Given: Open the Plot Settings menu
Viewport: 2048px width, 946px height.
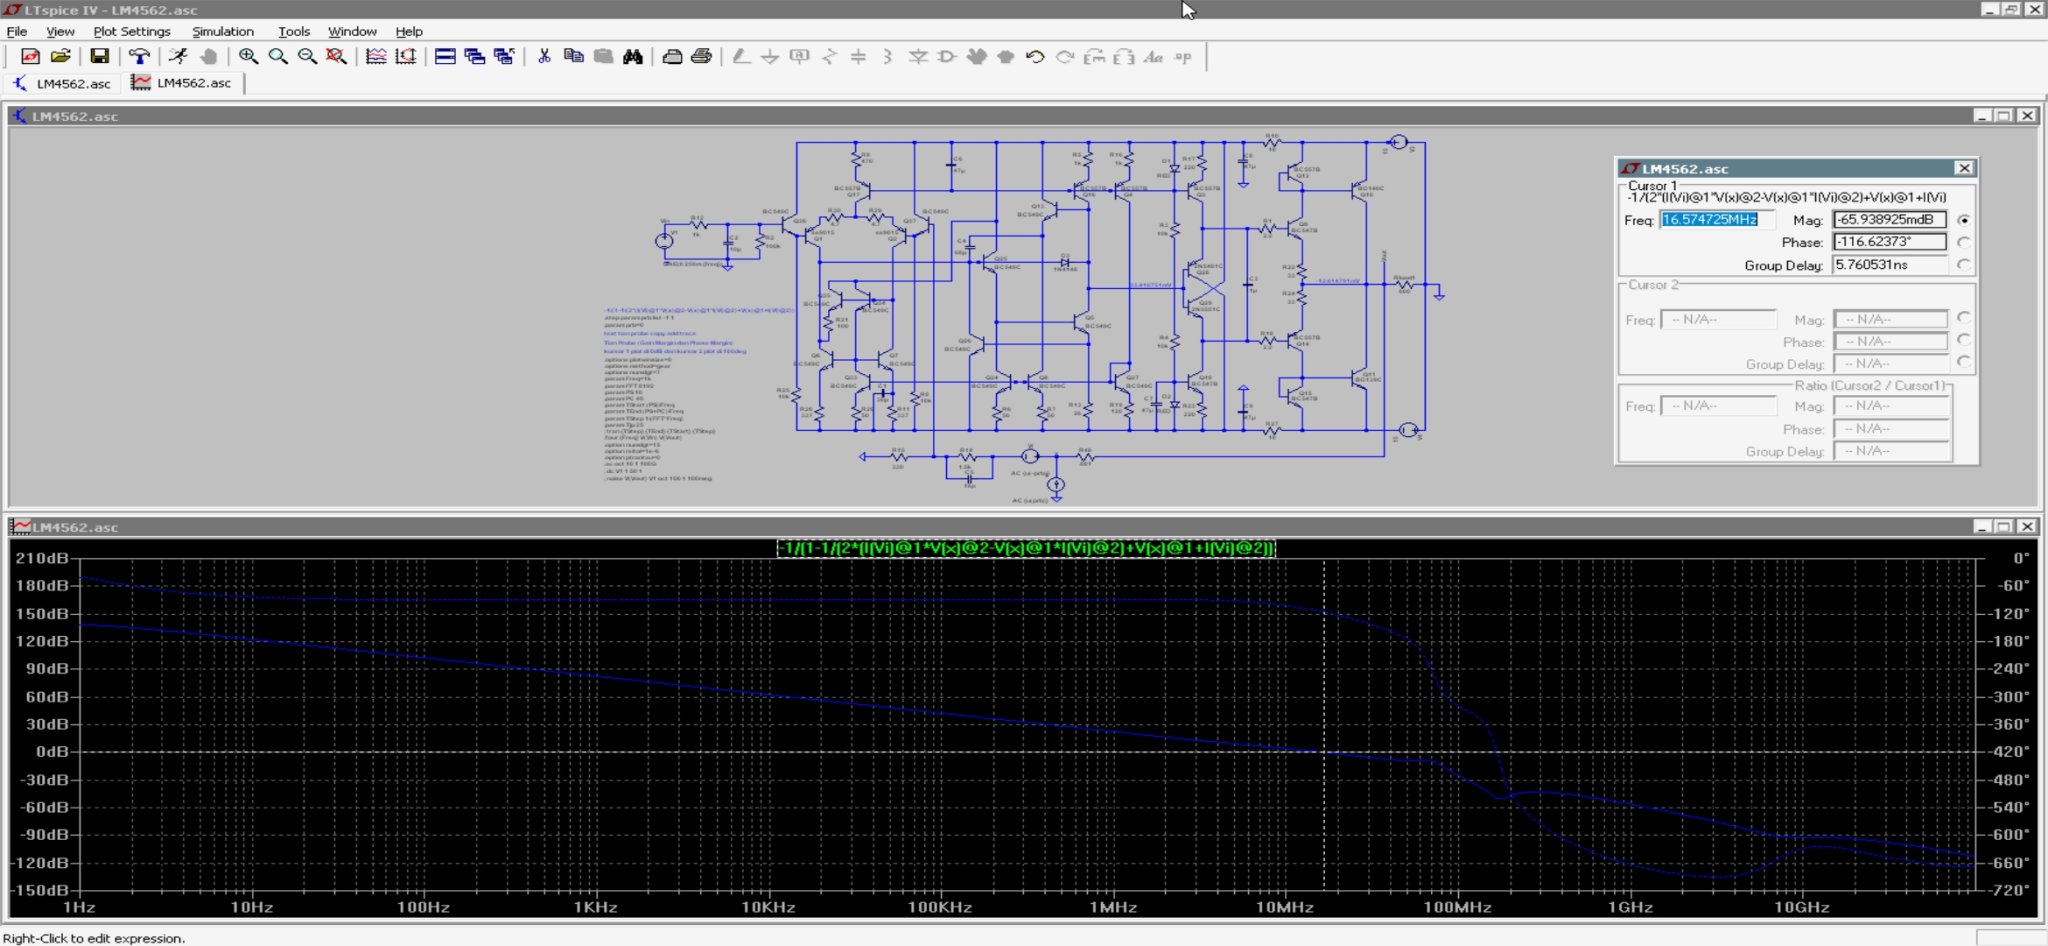Looking at the screenshot, I should coord(132,31).
